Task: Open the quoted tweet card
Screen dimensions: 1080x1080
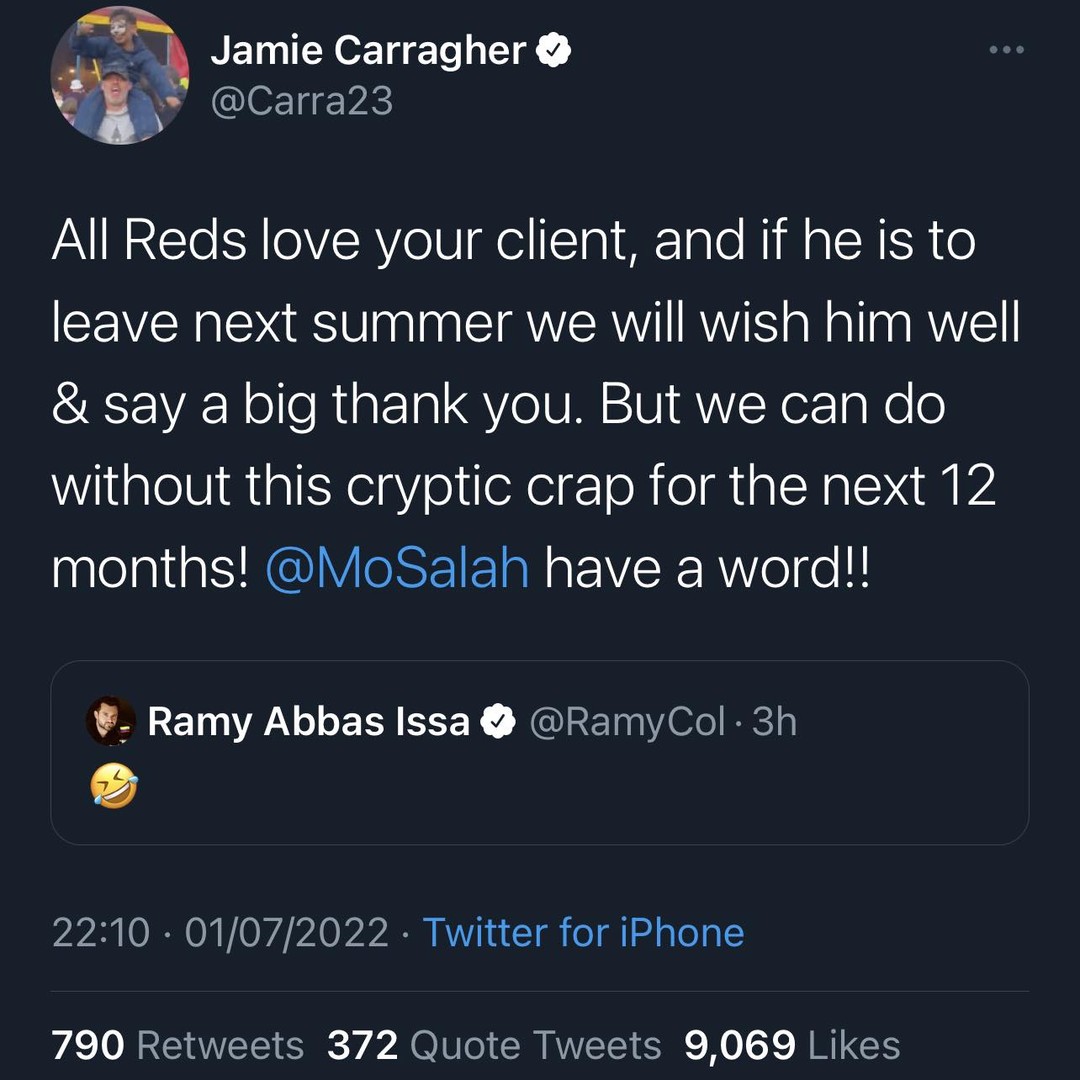Action: coord(539,752)
